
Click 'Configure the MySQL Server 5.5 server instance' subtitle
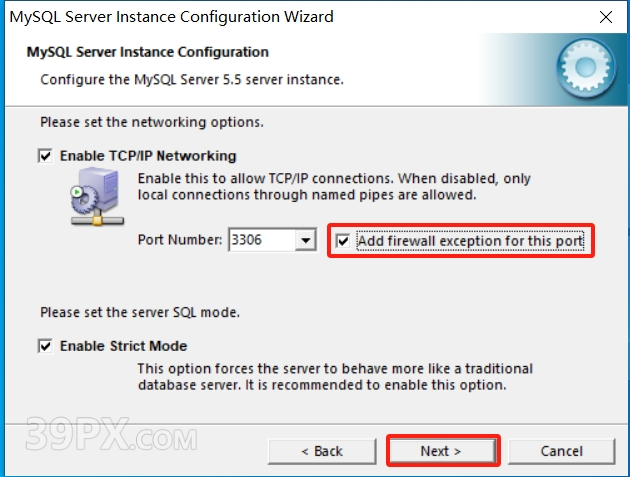(x=192, y=80)
